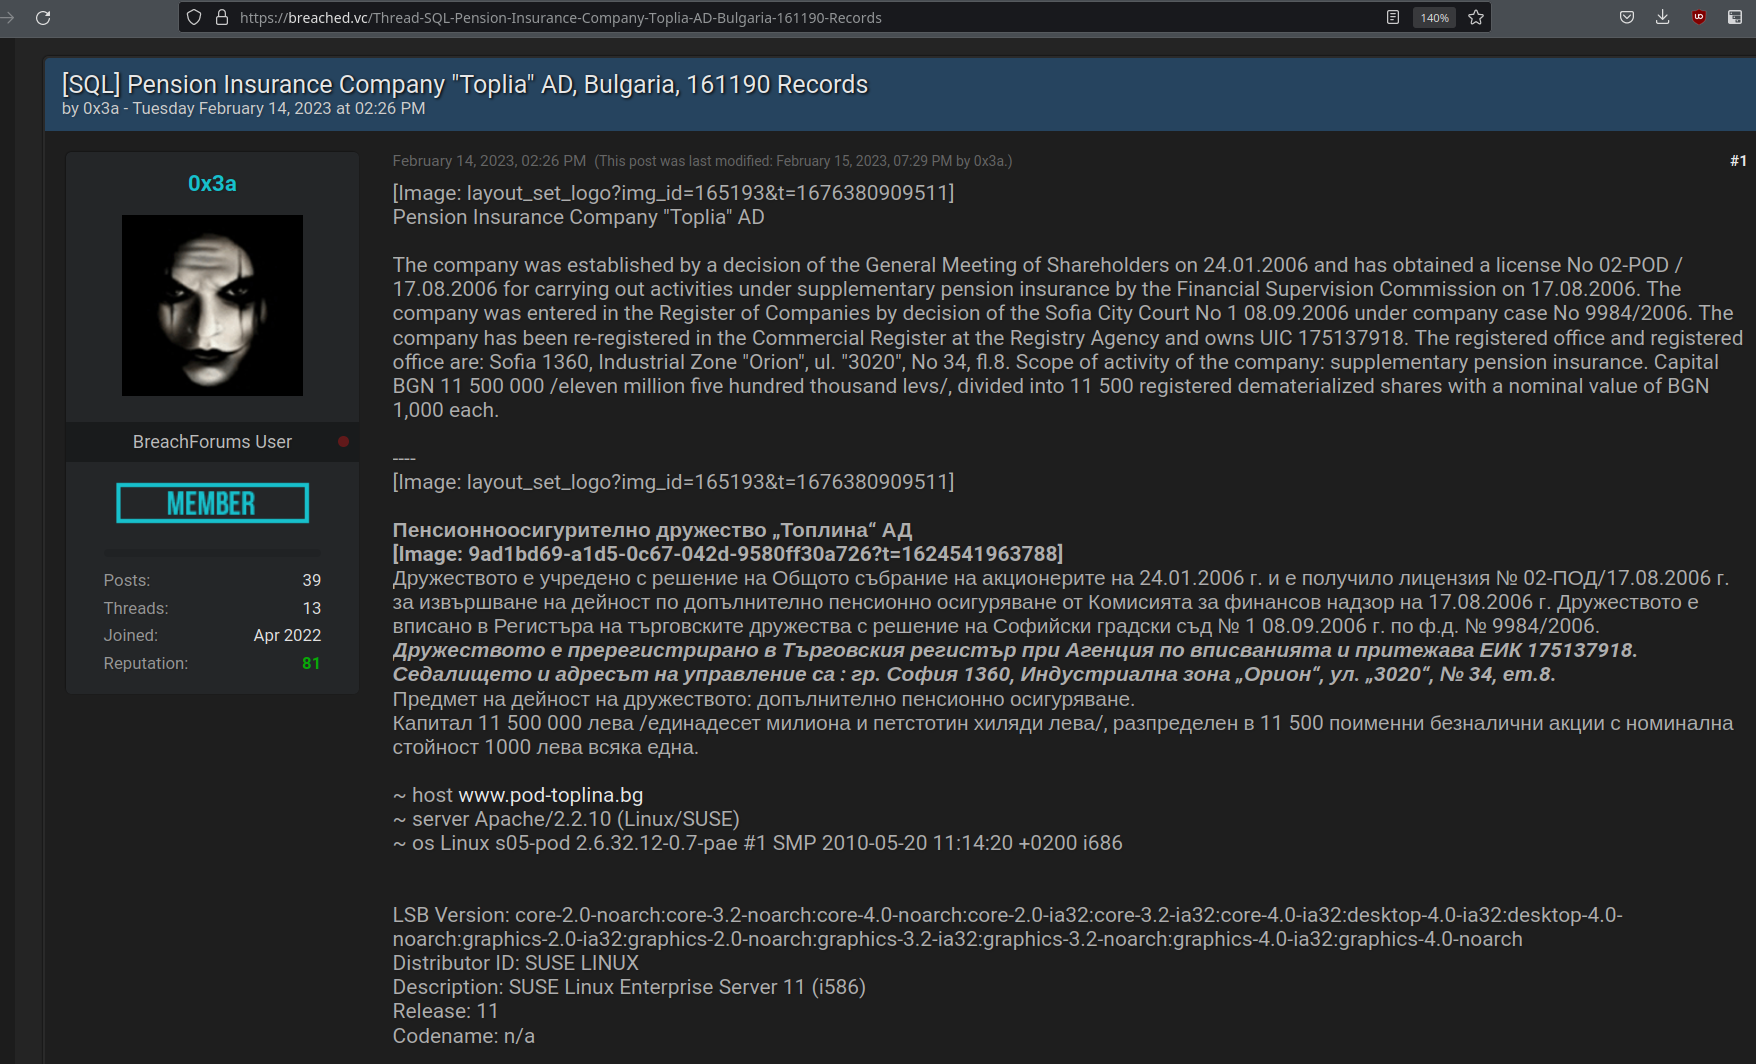Click the forward navigation arrow
This screenshot has height=1064, width=1756.
7,18
